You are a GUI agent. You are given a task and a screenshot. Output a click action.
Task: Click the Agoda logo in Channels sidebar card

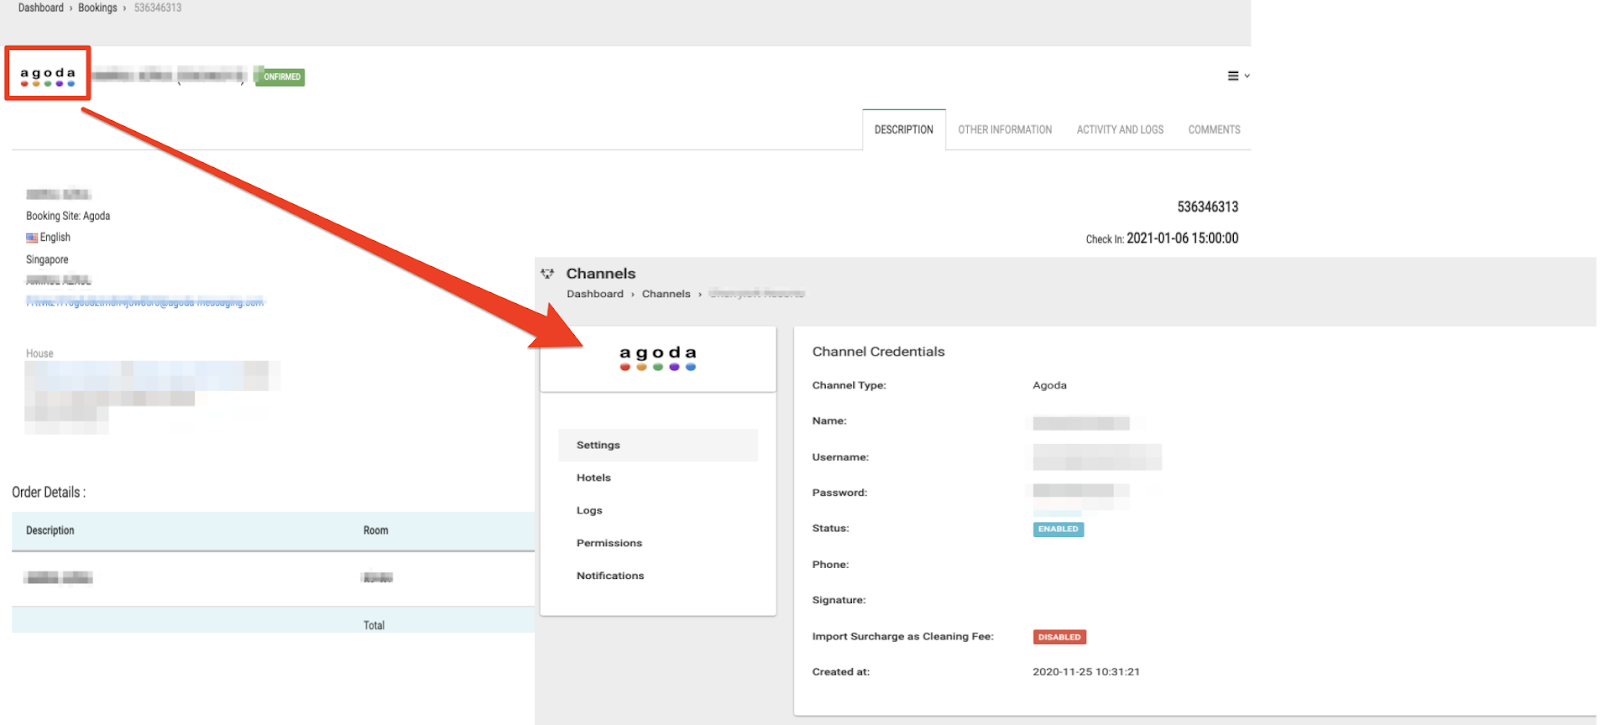[658, 358]
